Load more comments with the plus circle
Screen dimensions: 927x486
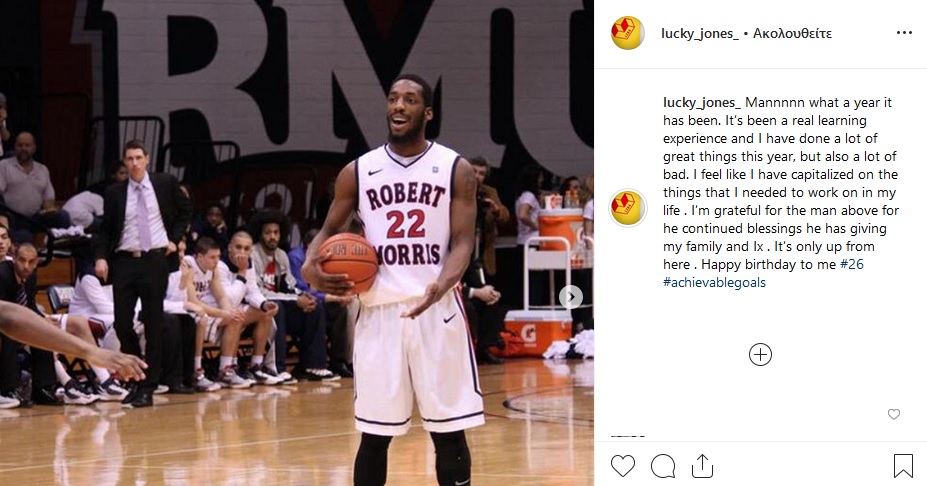click(760, 355)
